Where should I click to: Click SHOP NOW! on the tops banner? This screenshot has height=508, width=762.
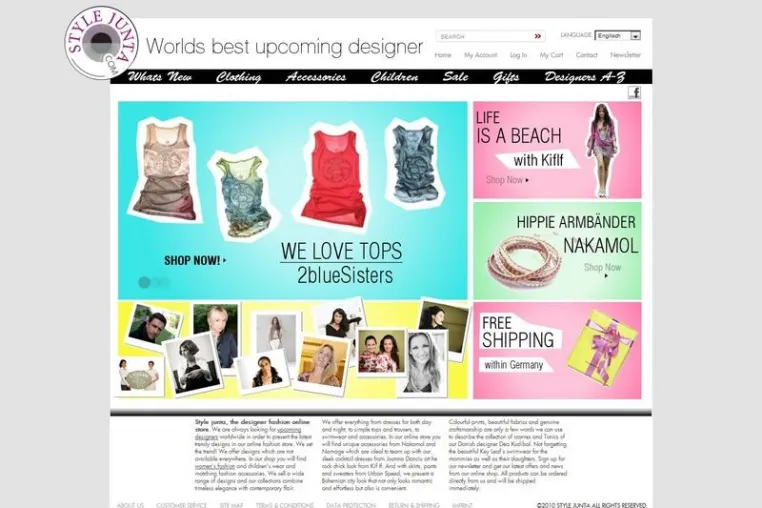click(195, 261)
